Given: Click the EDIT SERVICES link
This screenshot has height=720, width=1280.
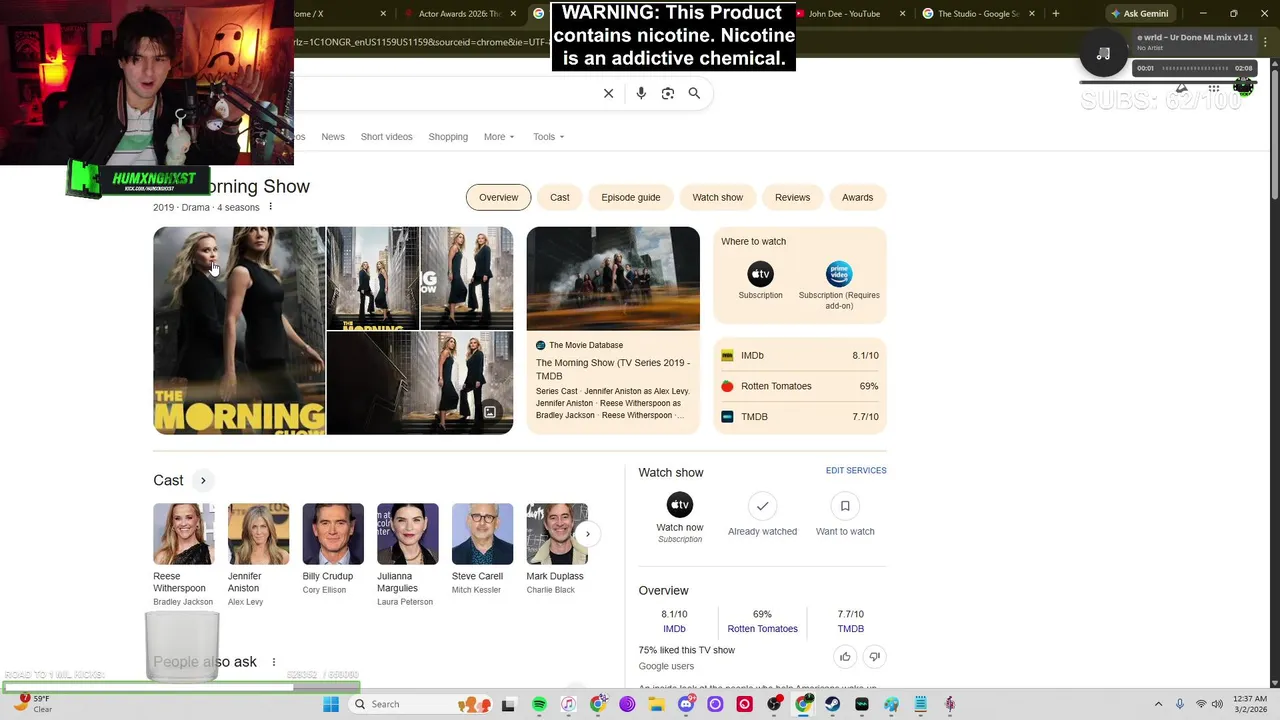Looking at the screenshot, I should [x=856, y=471].
